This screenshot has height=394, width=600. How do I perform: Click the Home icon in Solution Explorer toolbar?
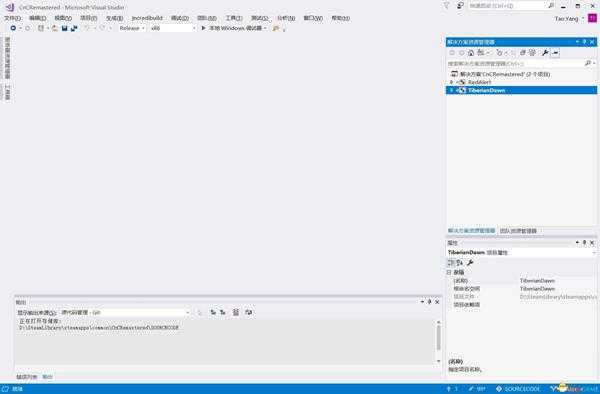tap(471, 53)
